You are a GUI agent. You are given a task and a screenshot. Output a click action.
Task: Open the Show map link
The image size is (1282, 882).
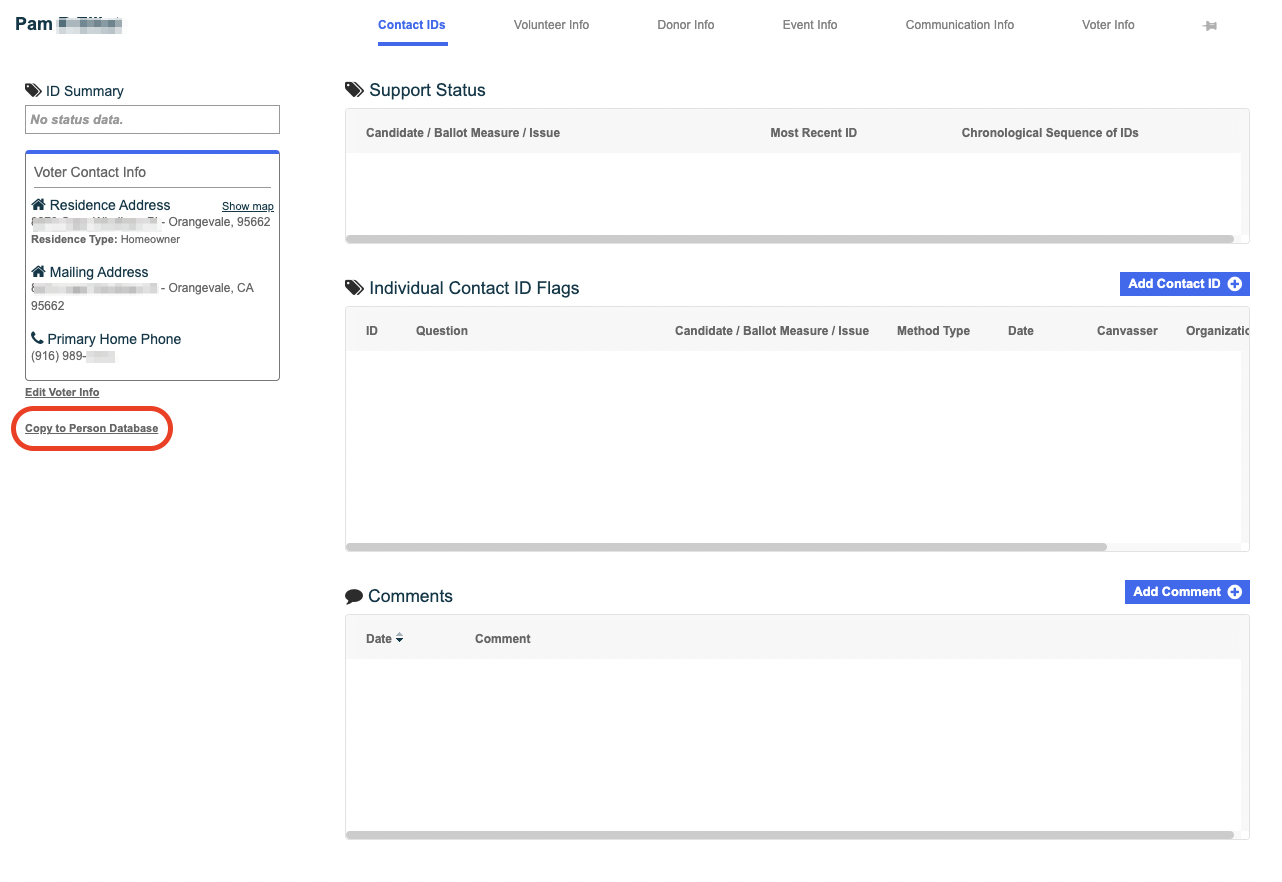(x=247, y=206)
